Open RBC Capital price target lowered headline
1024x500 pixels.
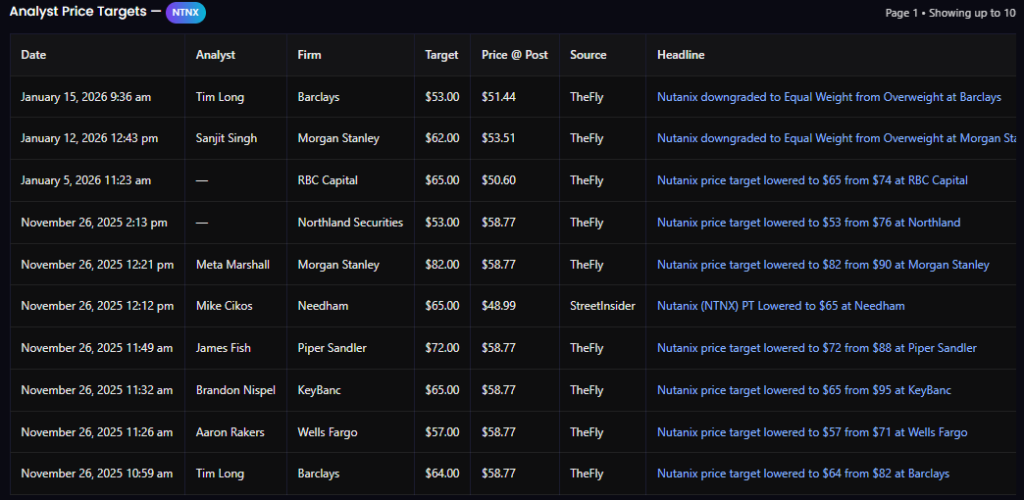point(811,180)
